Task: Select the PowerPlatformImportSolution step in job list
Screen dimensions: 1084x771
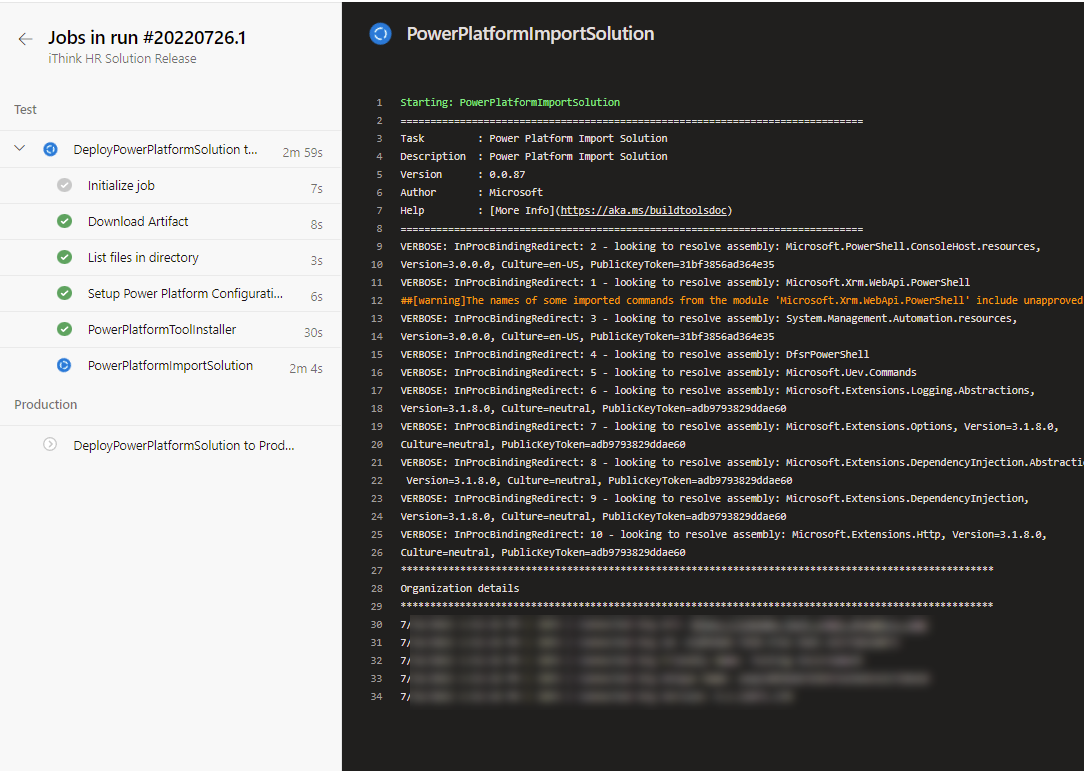Action: (170, 366)
